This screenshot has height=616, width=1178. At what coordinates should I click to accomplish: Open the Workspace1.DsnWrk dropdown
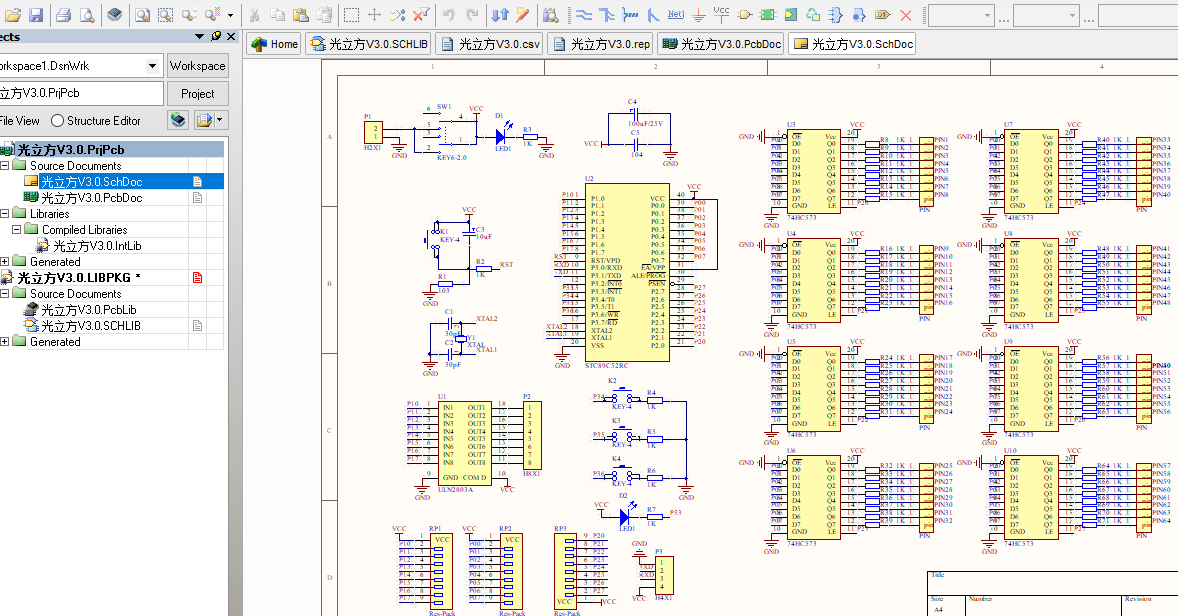pyautogui.click(x=152, y=66)
